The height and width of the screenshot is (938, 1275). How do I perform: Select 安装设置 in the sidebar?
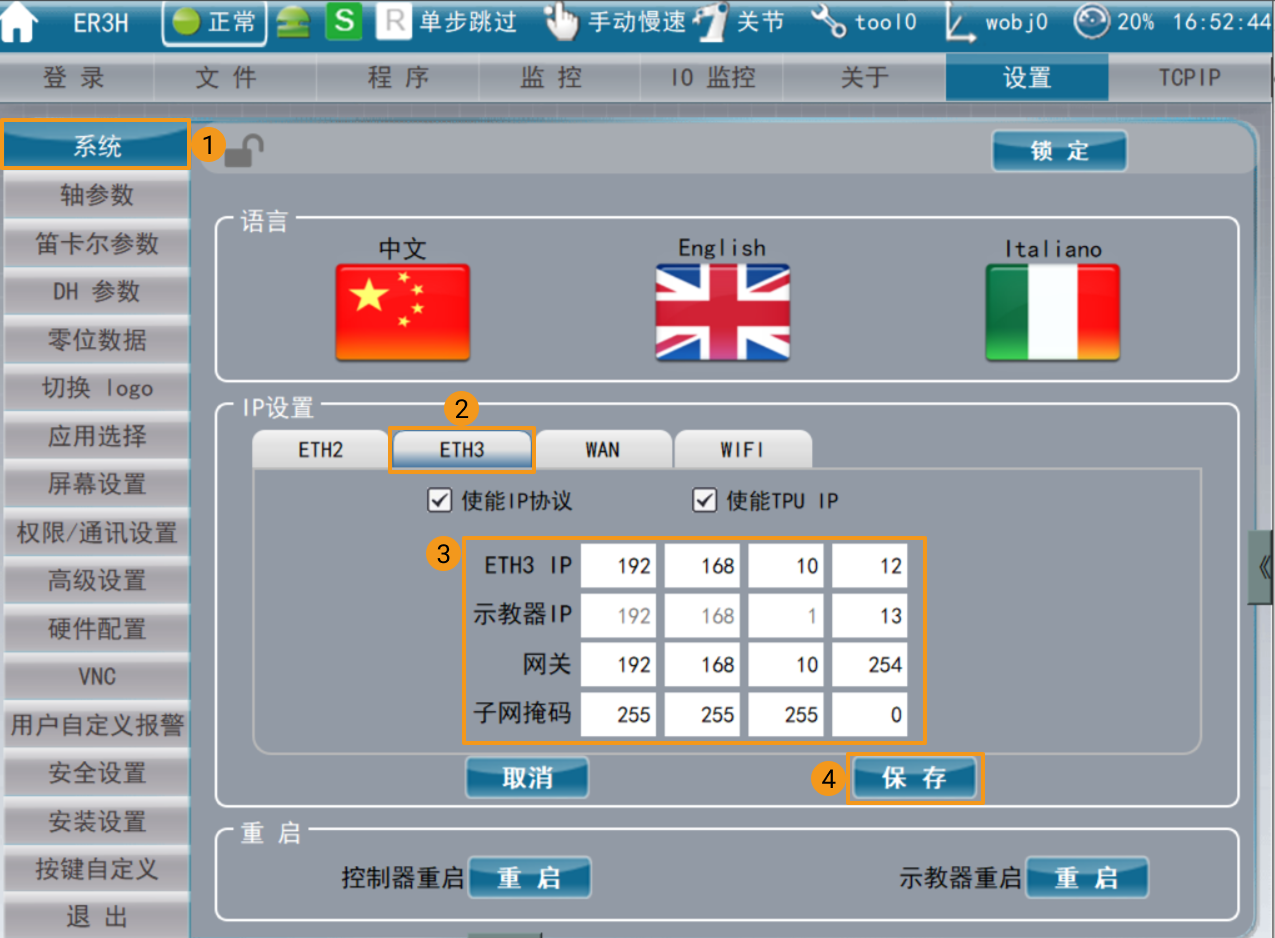tap(96, 822)
